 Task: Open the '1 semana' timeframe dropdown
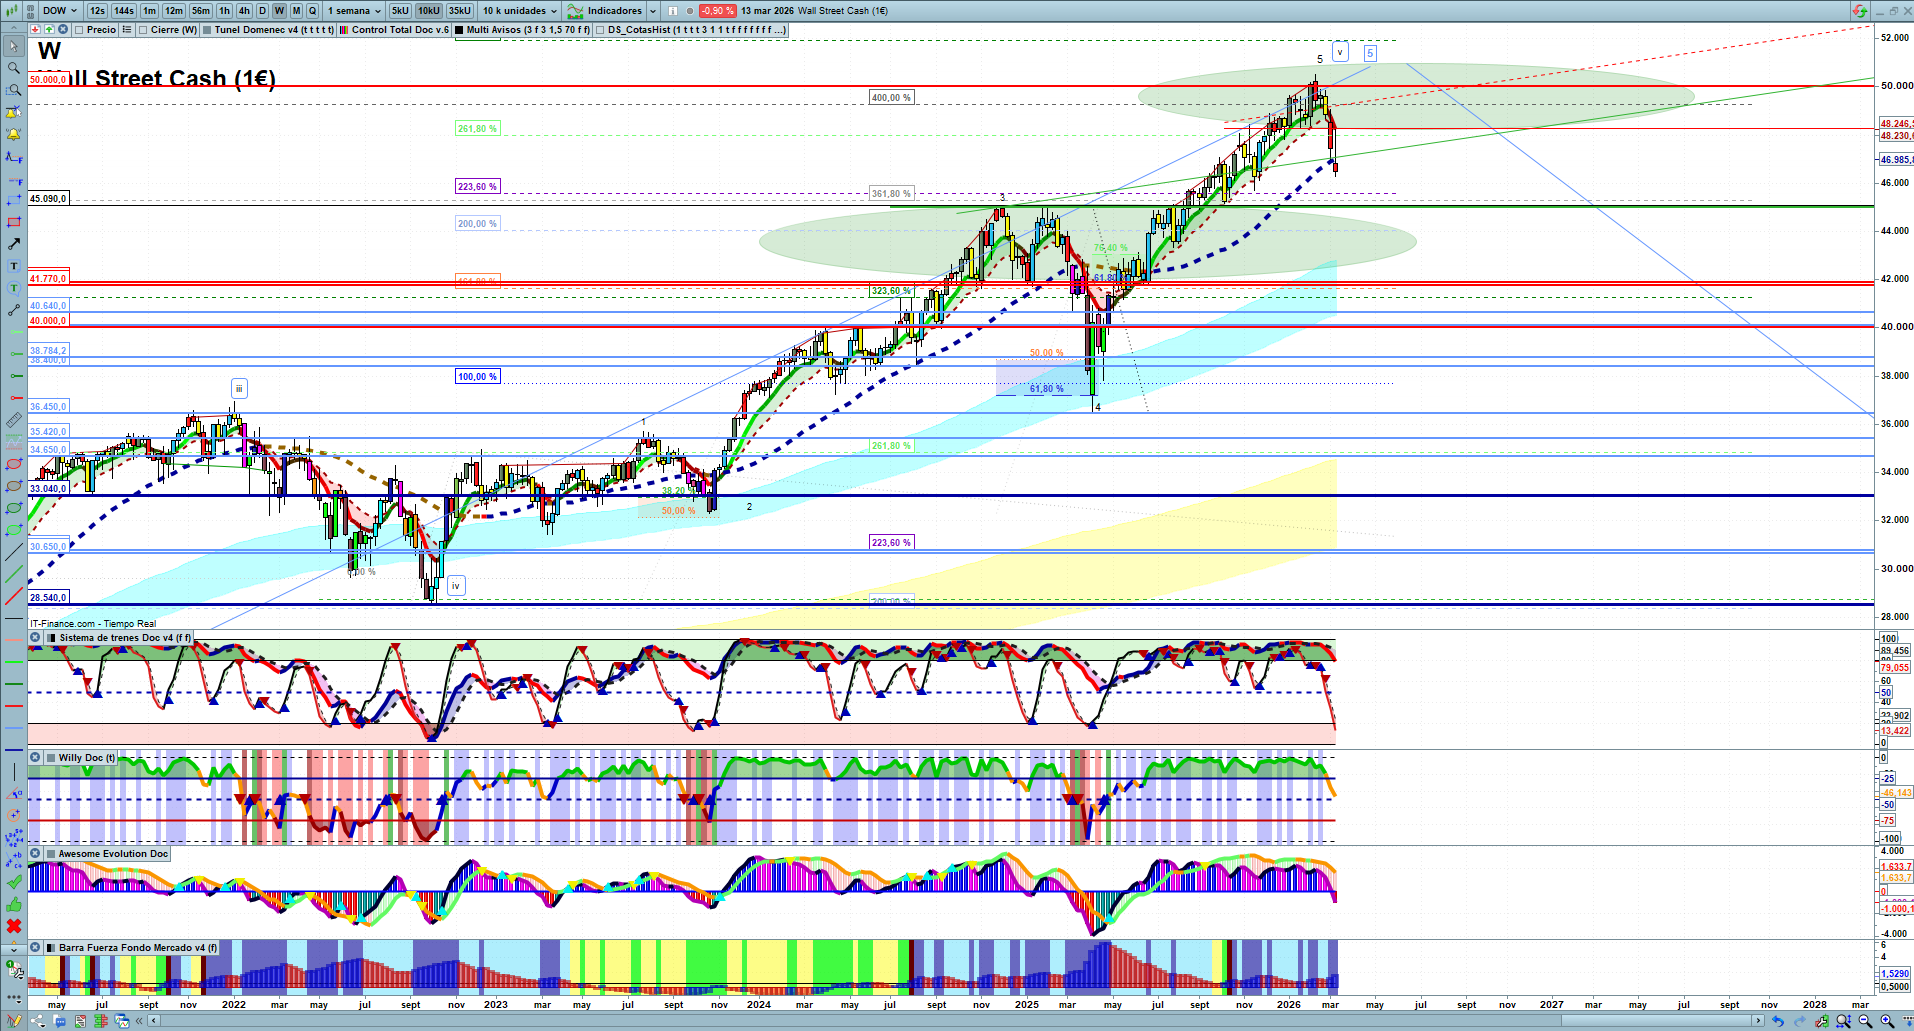pos(354,11)
